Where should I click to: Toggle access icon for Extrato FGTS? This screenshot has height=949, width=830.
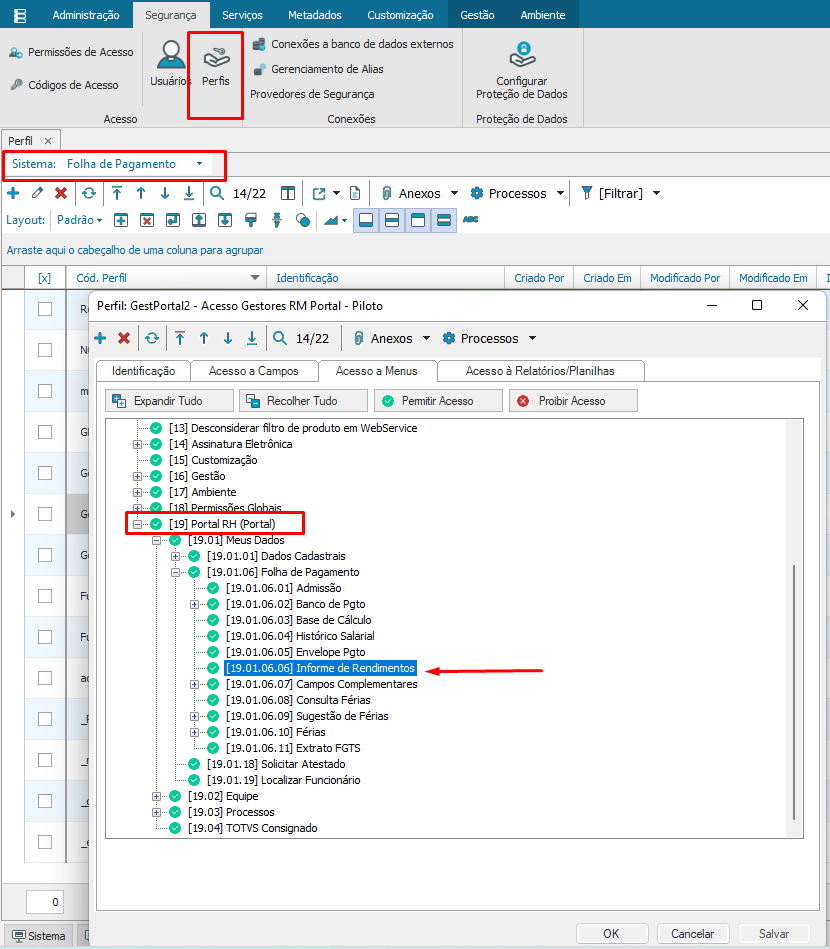click(213, 748)
